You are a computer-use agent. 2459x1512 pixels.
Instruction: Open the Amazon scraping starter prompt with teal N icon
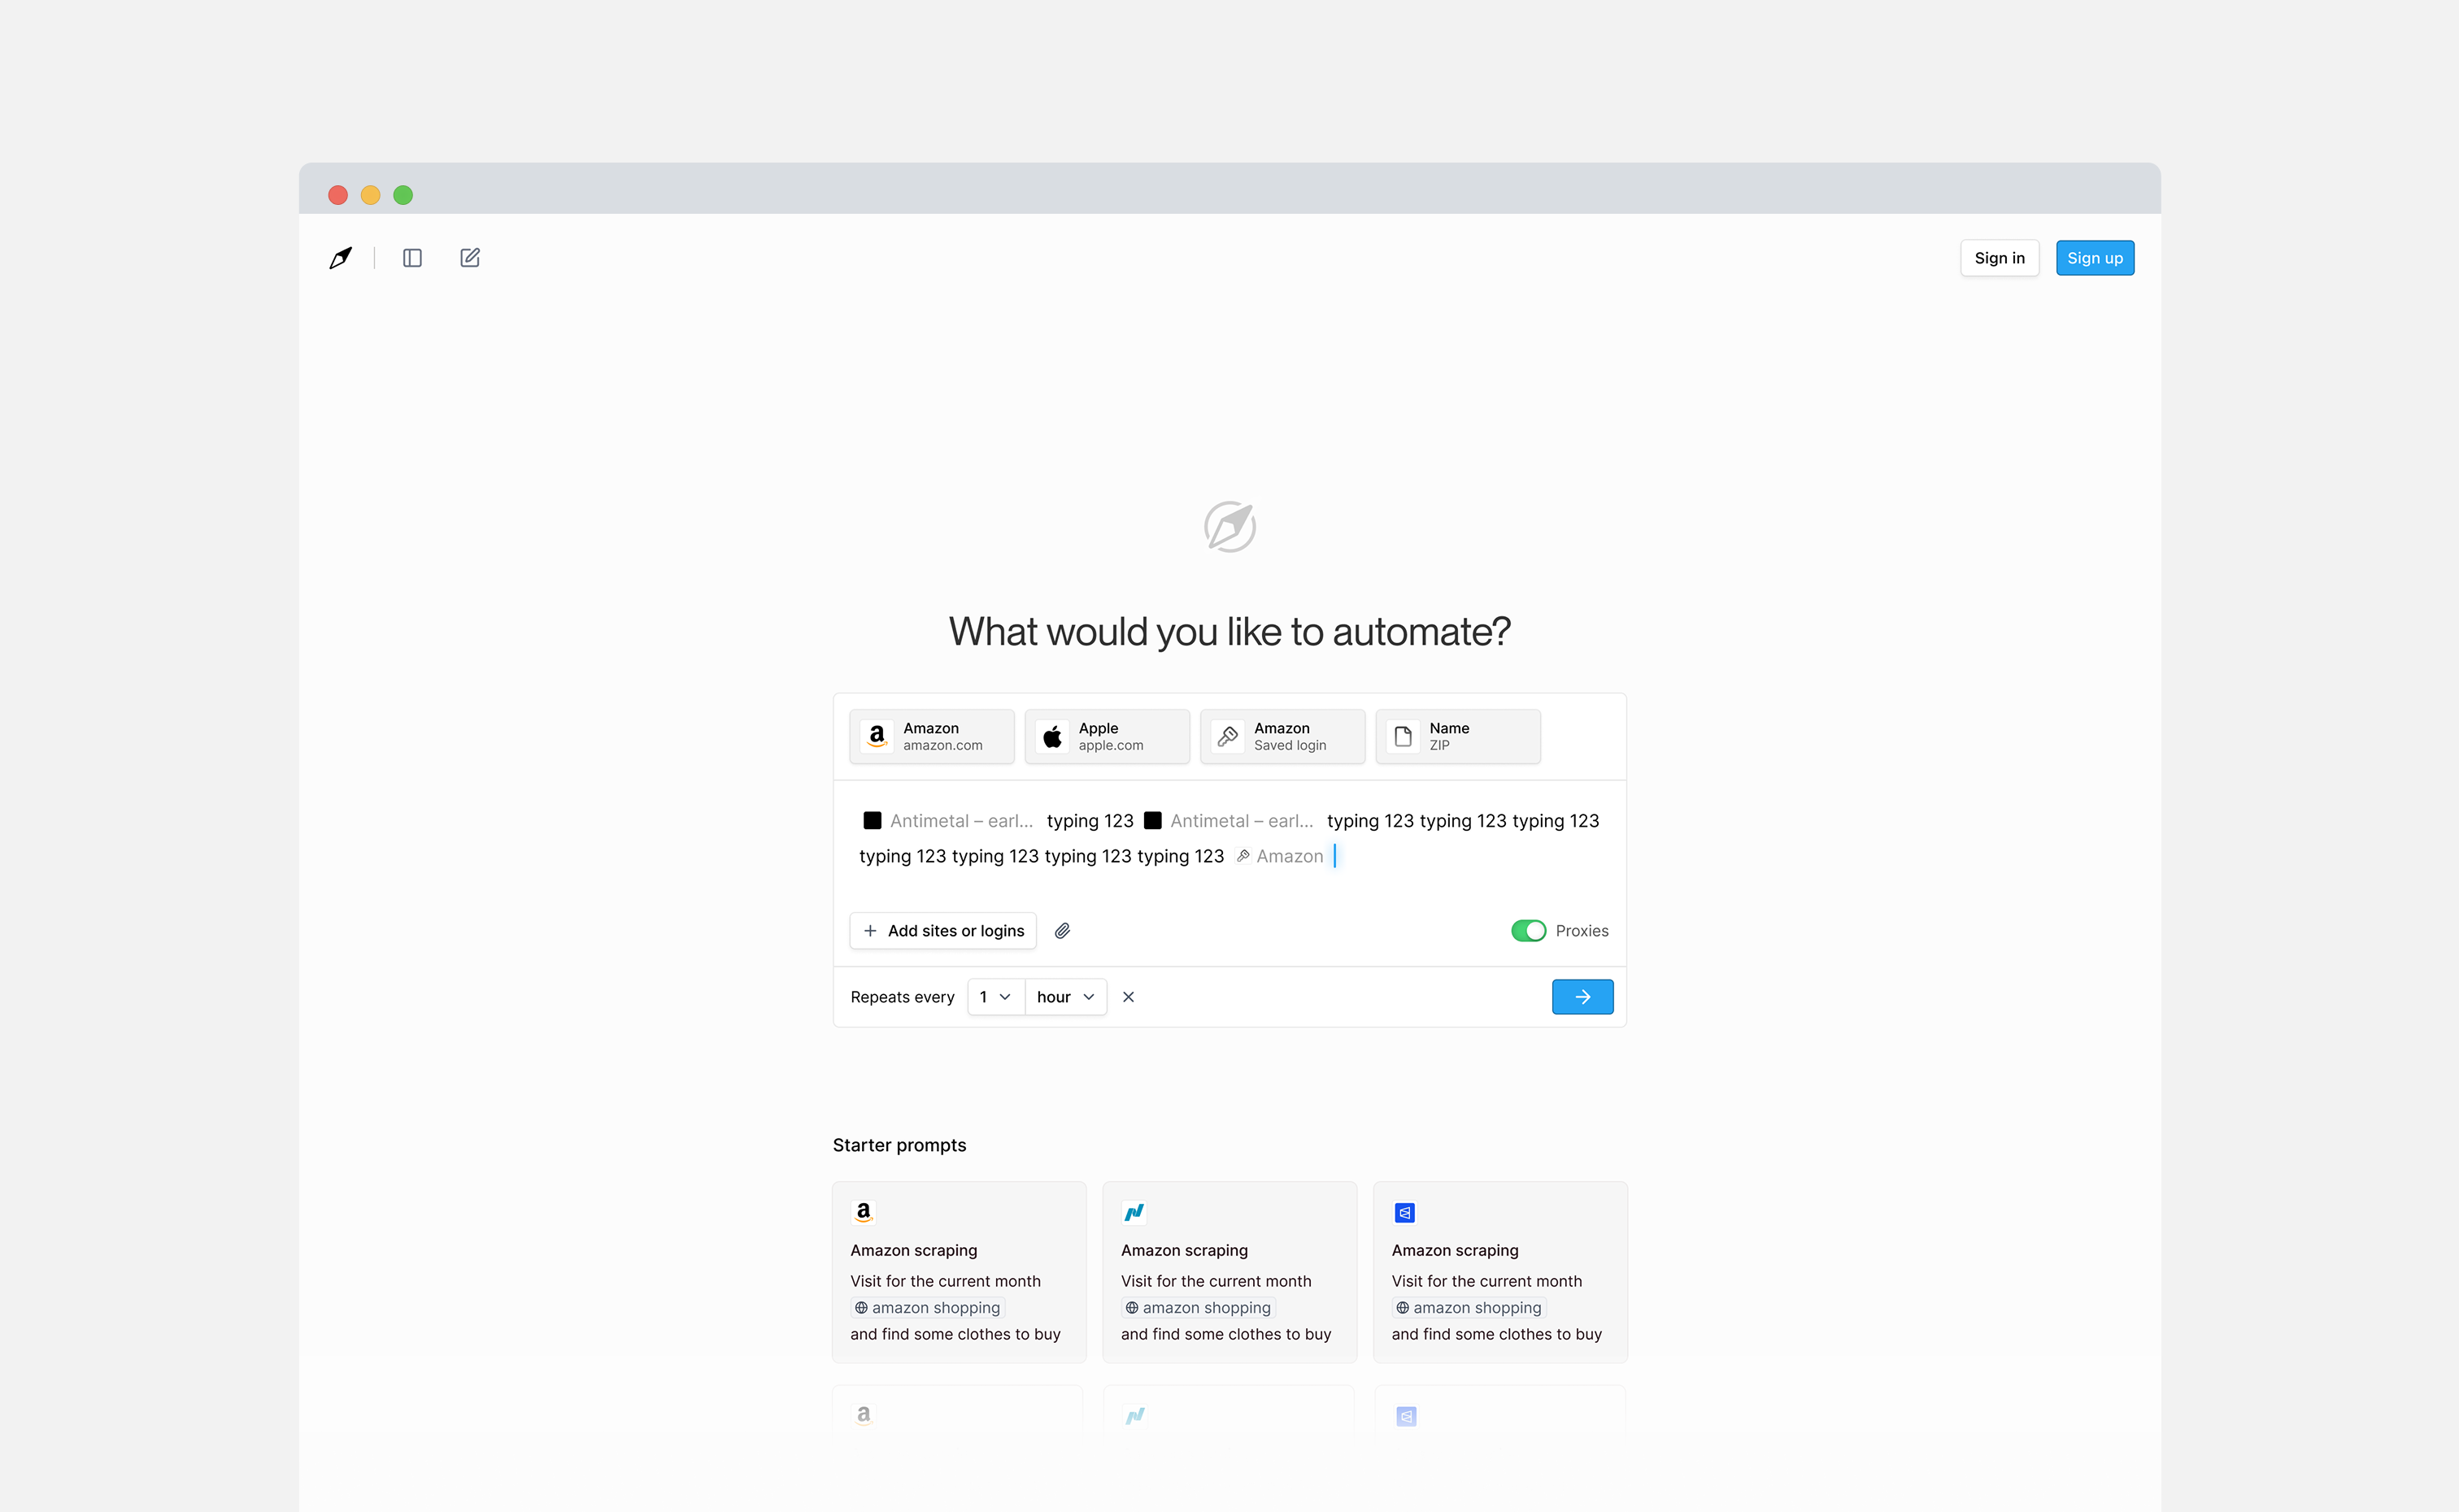[x=1230, y=1272]
